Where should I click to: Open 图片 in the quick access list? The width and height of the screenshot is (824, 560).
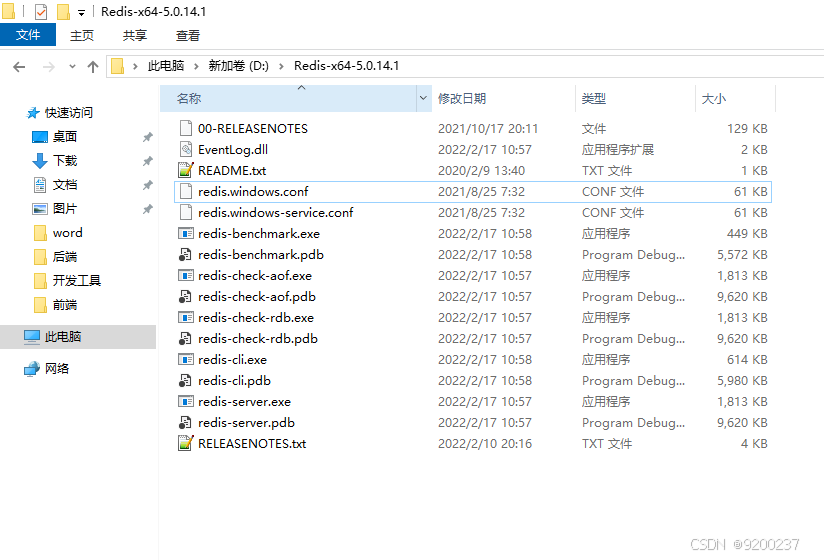65,209
